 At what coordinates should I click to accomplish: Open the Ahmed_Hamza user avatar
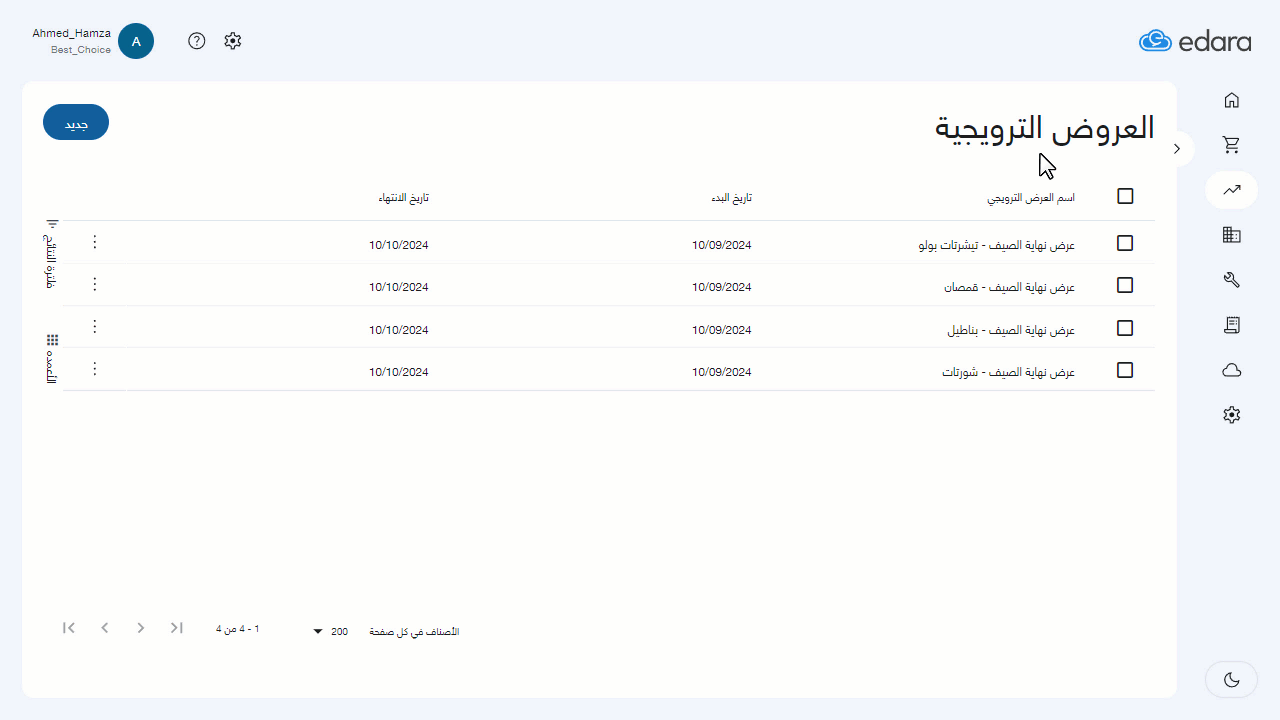[x=136, y=41]
